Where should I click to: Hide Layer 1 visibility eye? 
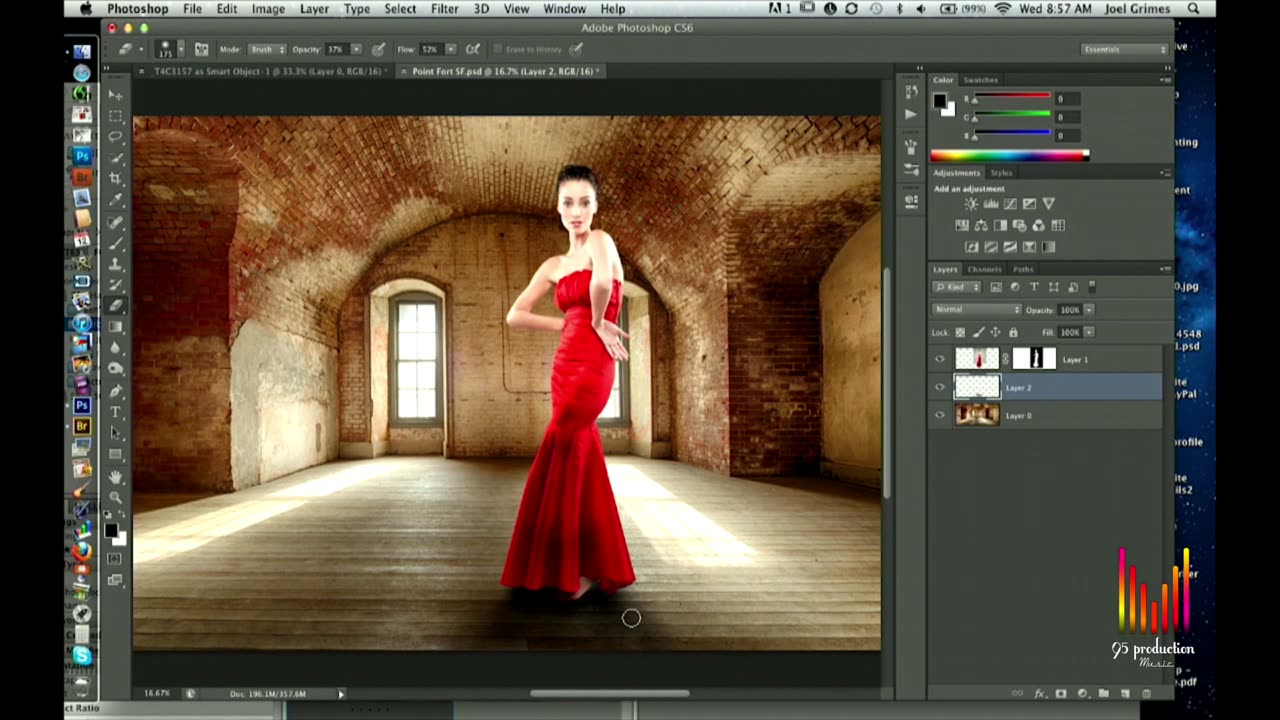[939, 359]
